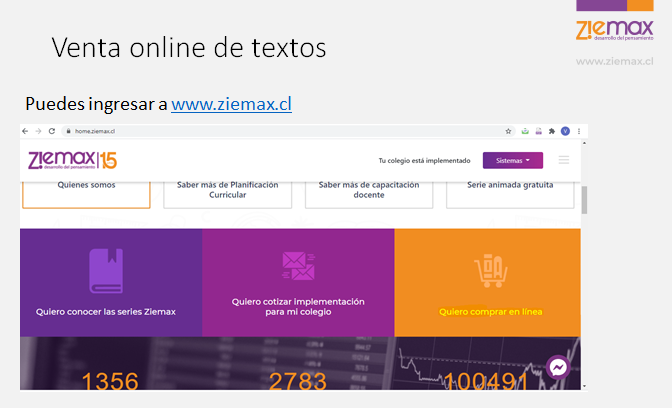Click the 100491 counter

click(485, 381)
